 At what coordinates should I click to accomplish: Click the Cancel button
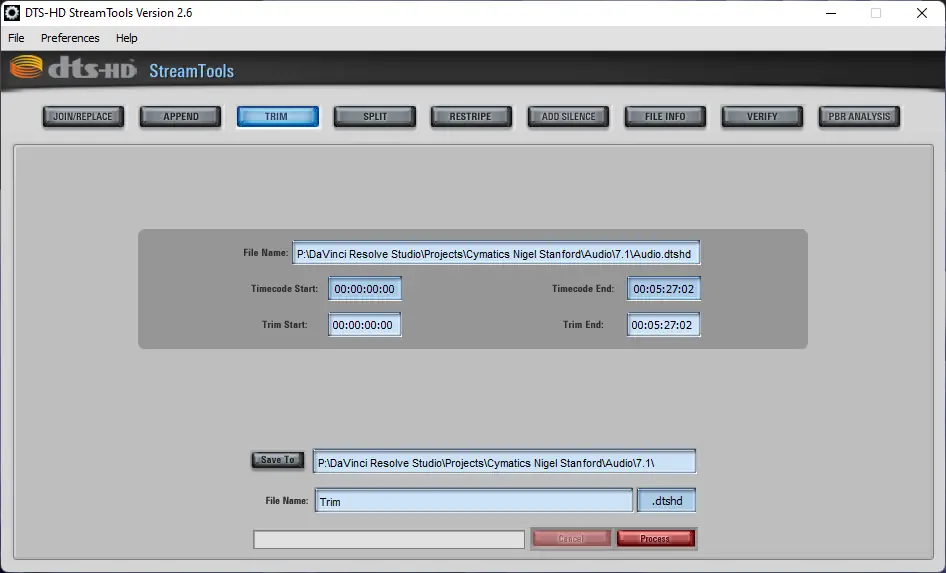click(571, 538)
